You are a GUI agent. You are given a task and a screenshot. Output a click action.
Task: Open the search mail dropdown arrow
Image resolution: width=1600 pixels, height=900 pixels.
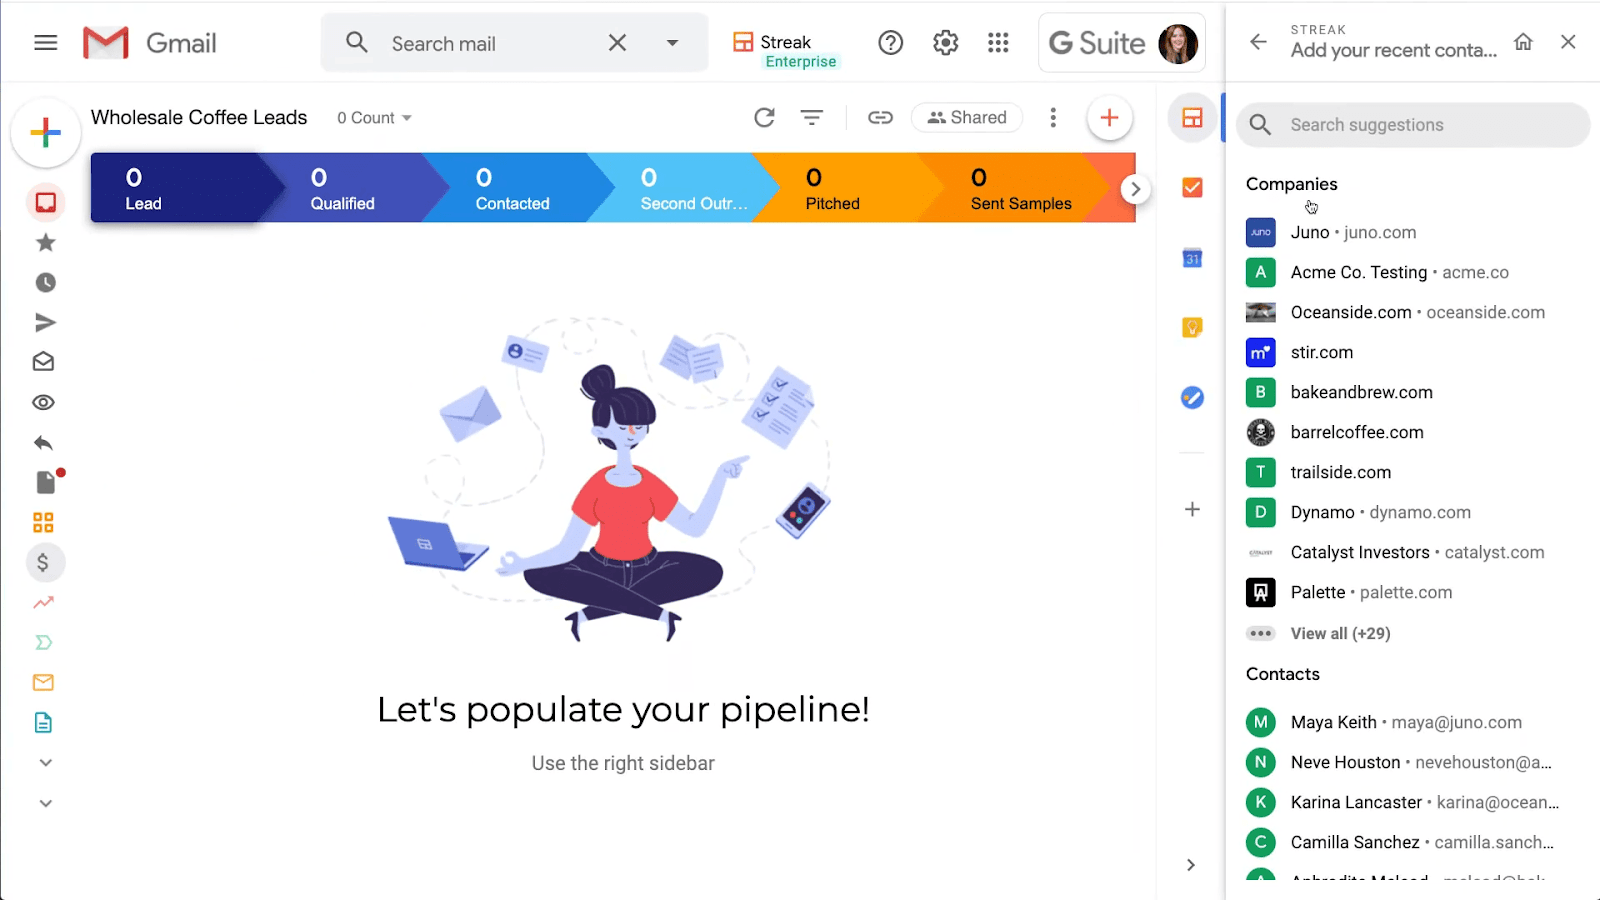672,43
